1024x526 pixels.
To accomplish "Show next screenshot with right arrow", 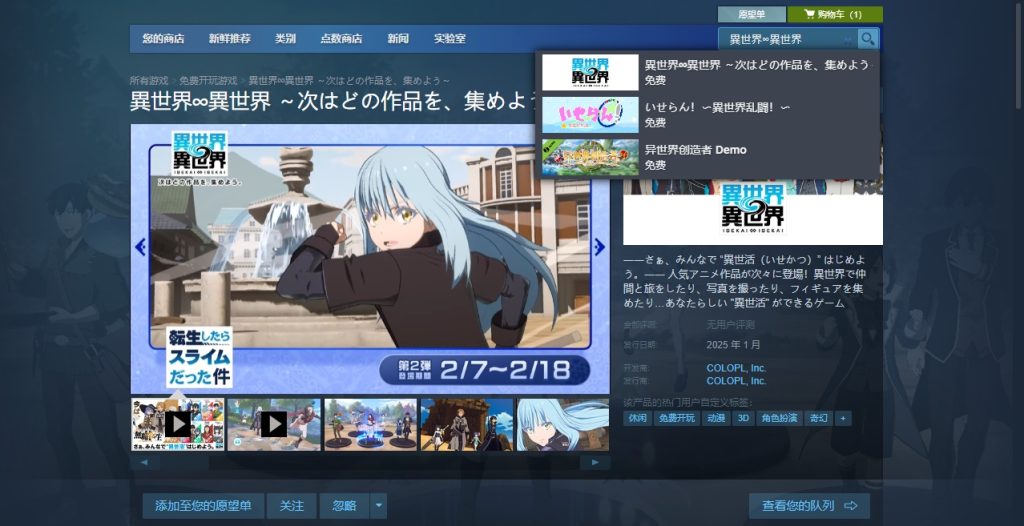I will coord(600,247).
